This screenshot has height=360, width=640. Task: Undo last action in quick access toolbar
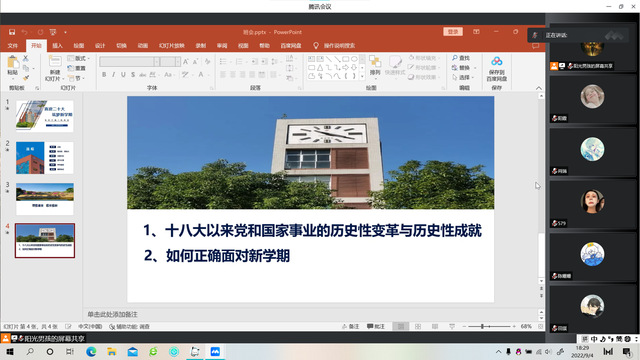tap(24, 32)
